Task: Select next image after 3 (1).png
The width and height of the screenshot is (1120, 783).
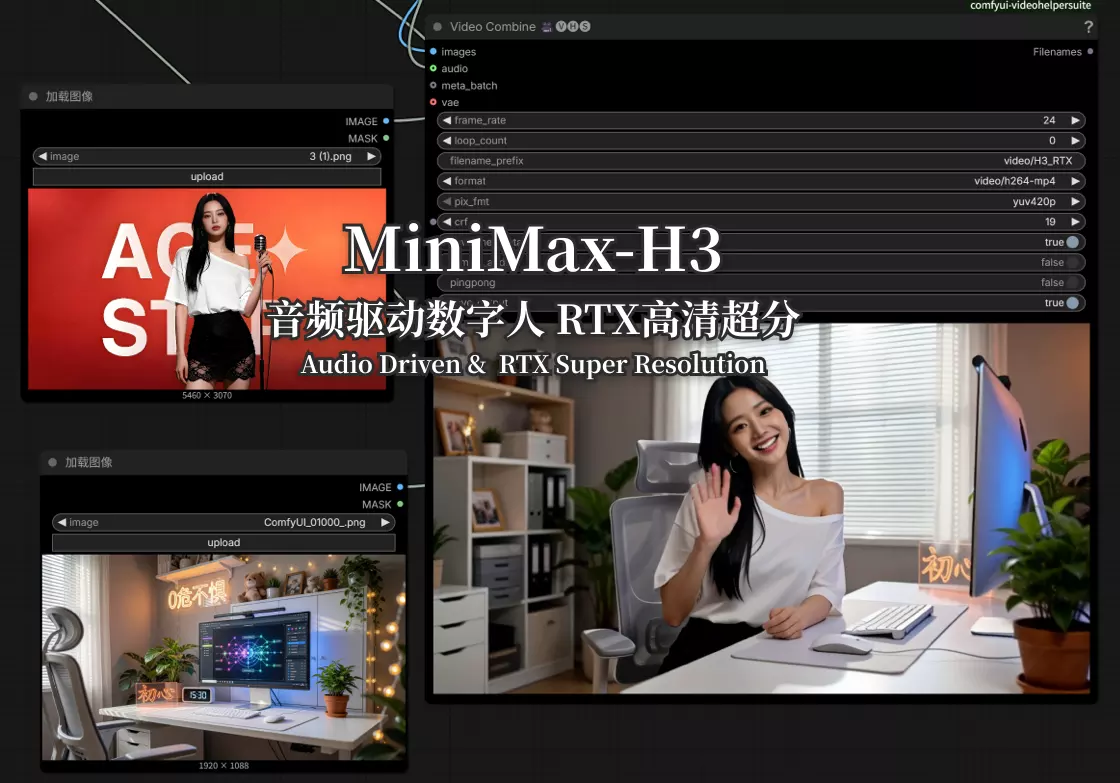Action: (x=371, y=156)
